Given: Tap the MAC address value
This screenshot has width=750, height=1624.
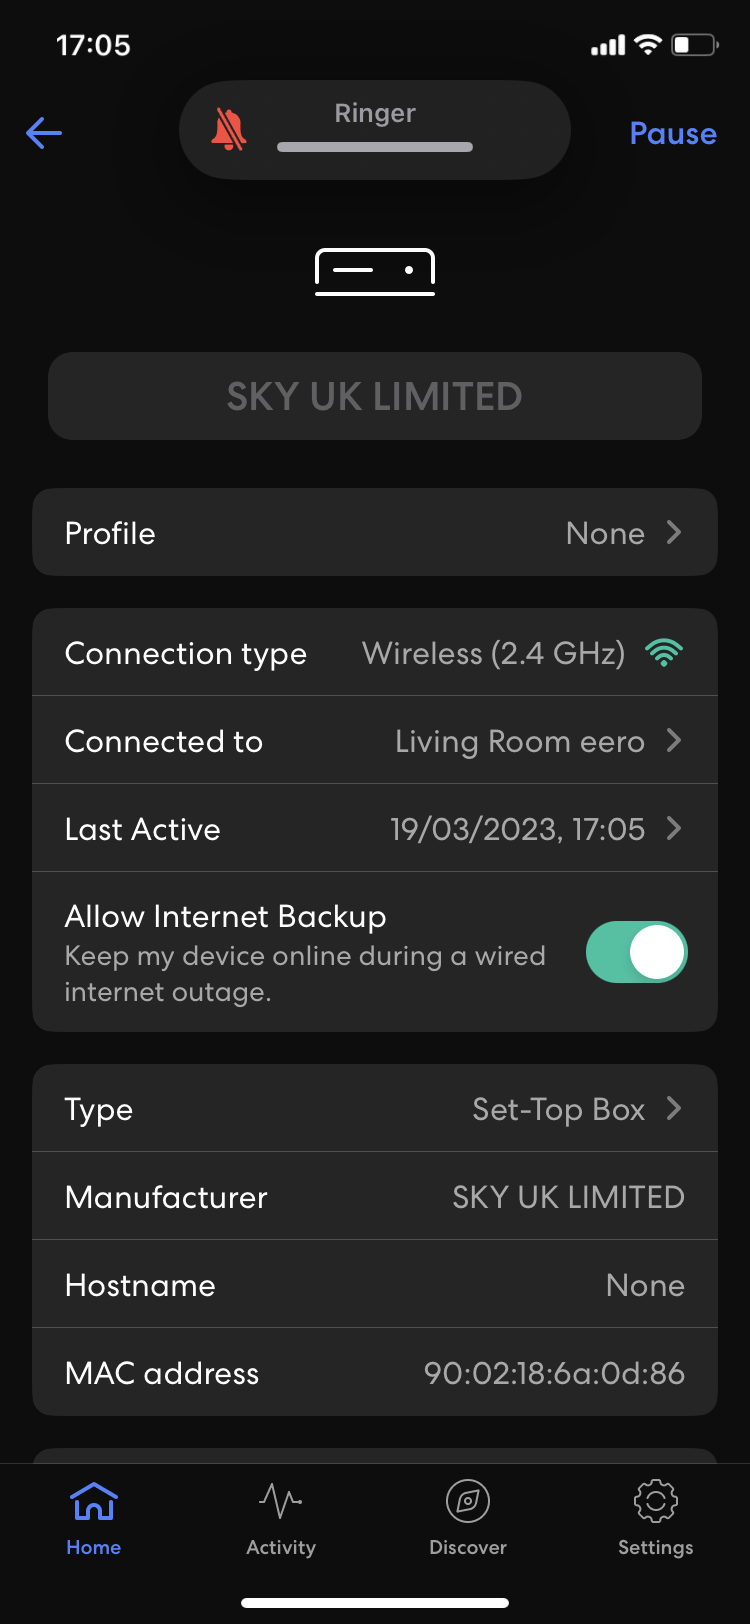Looking at the screenshot, I should click(554, 1373).
